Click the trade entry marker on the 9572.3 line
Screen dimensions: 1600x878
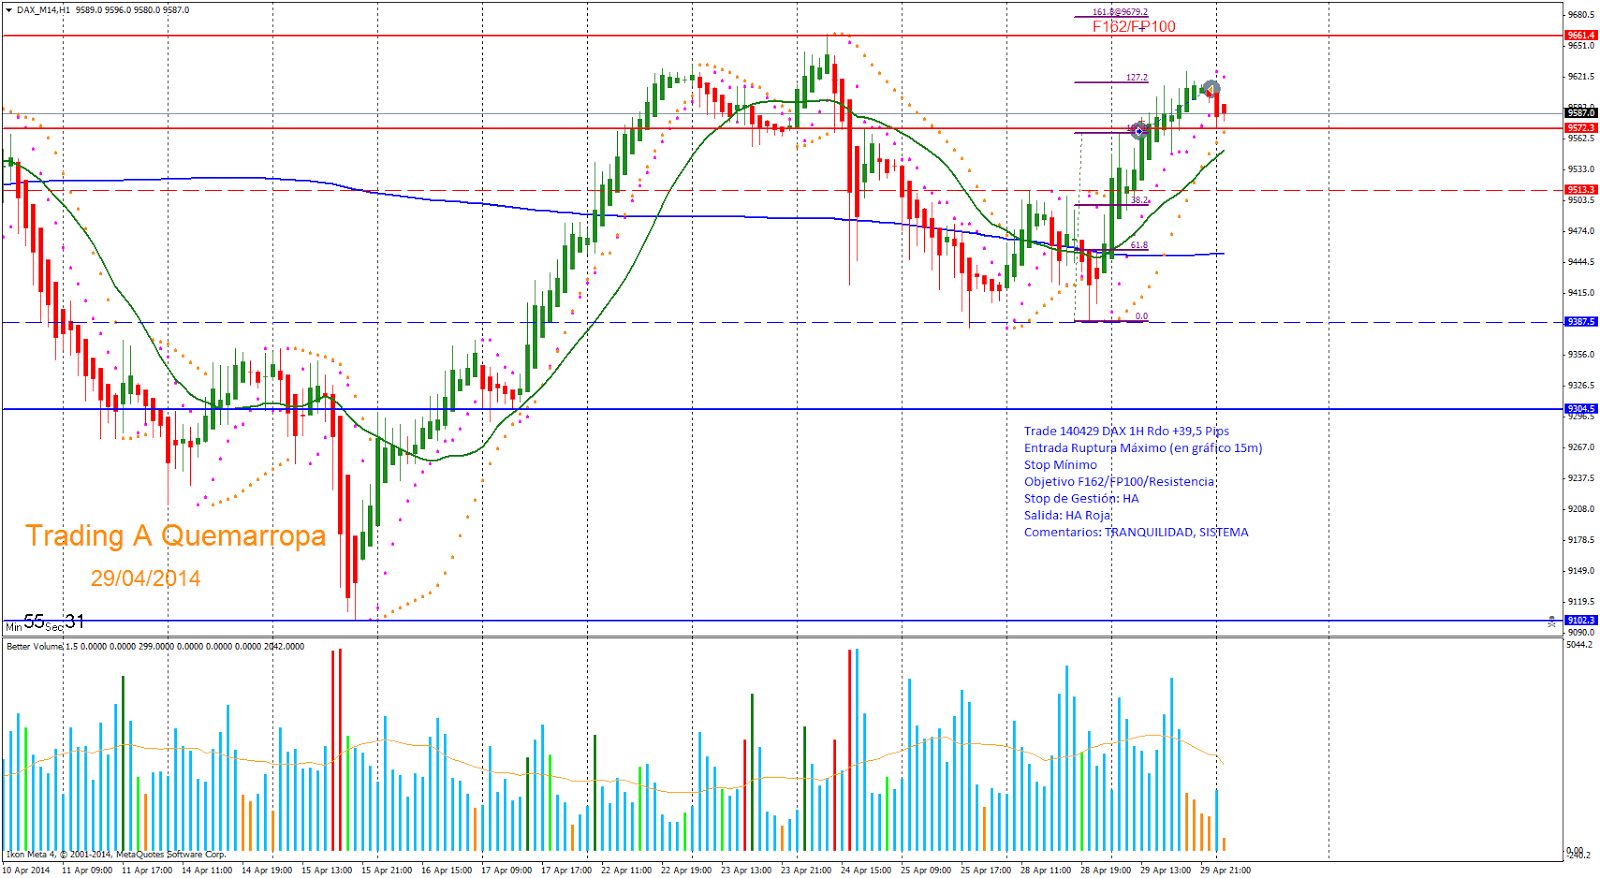pyautogui.click(x=1138, y=130)
